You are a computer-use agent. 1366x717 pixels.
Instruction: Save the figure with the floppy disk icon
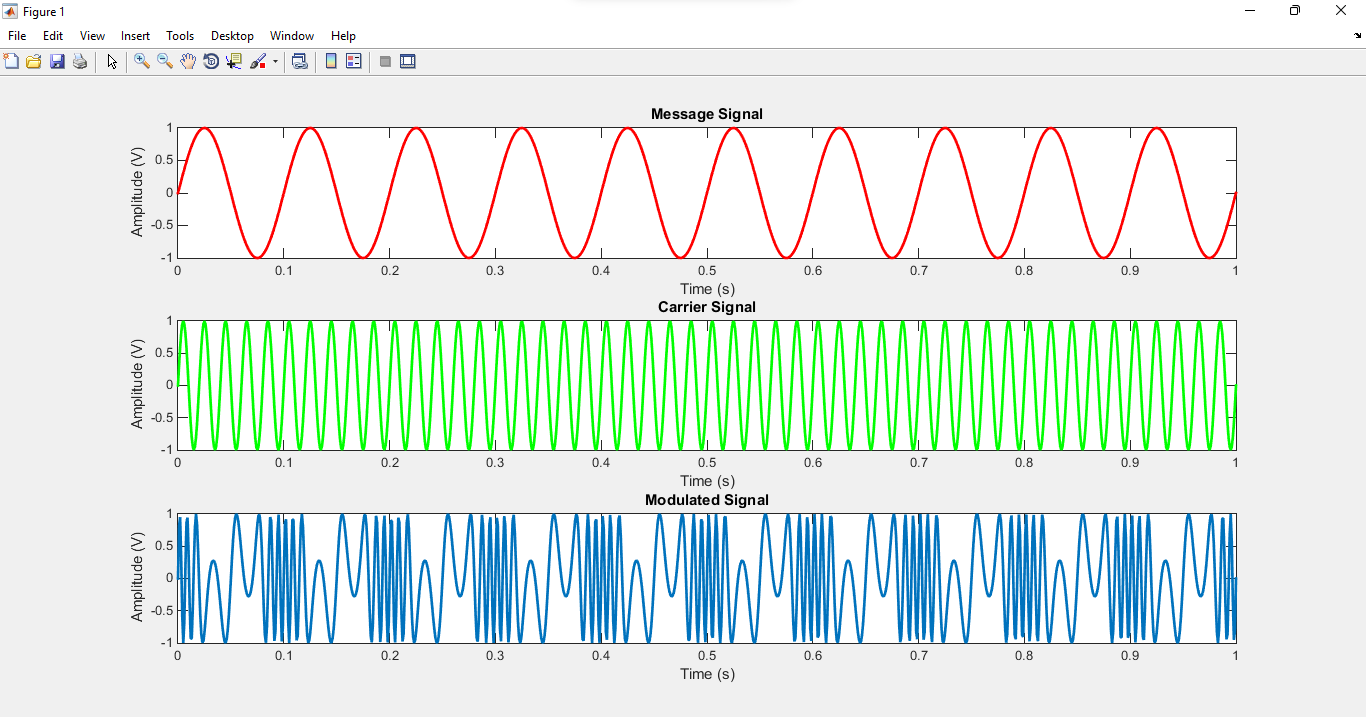click(x=57, y=62)
